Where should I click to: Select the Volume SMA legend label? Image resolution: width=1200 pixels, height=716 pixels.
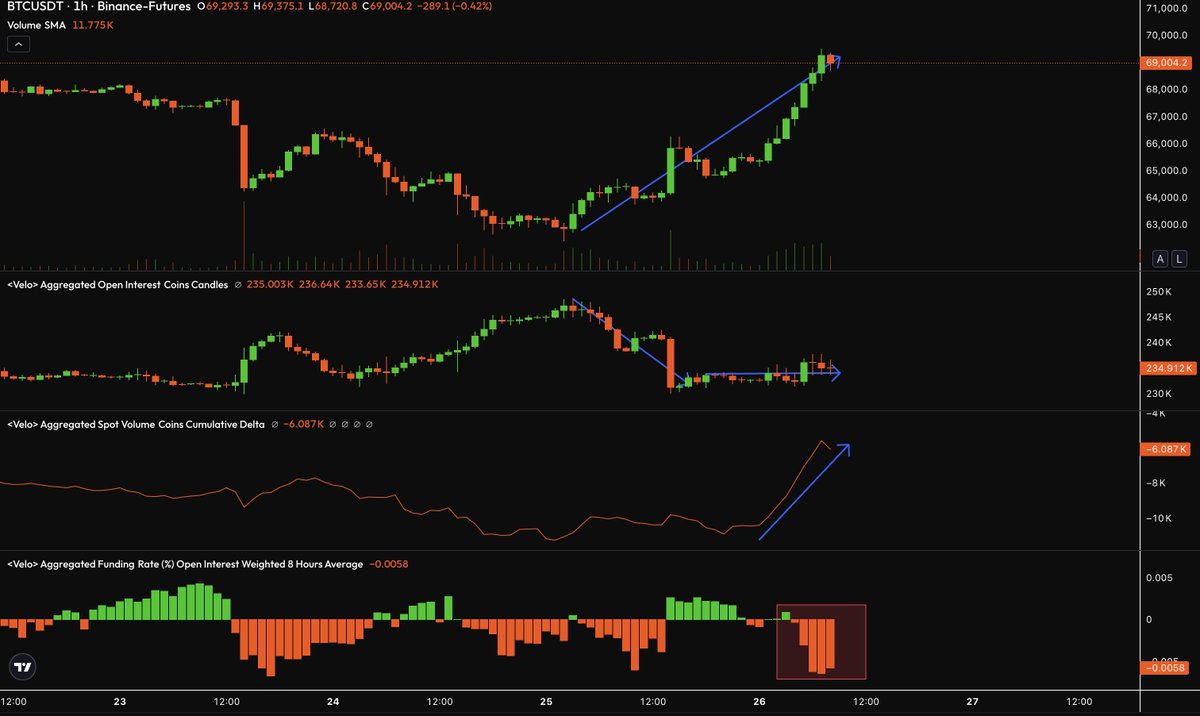[36, 24]
